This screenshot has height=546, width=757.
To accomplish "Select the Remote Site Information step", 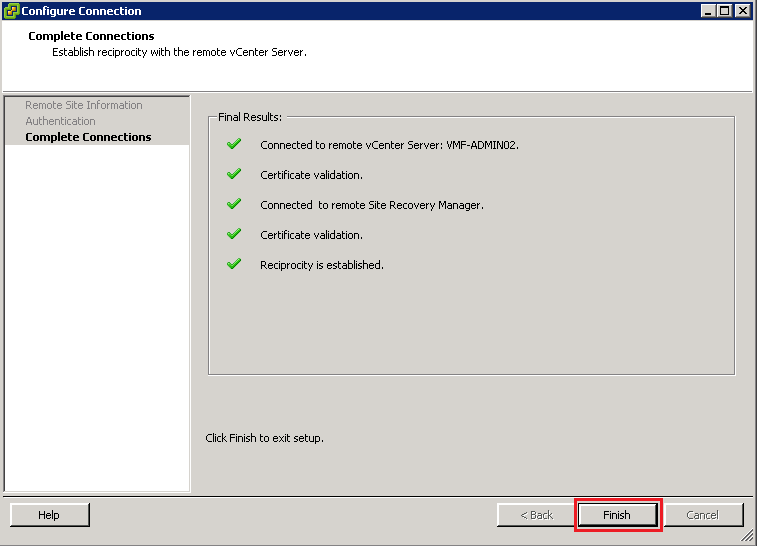I will click(x=83, y=105).
